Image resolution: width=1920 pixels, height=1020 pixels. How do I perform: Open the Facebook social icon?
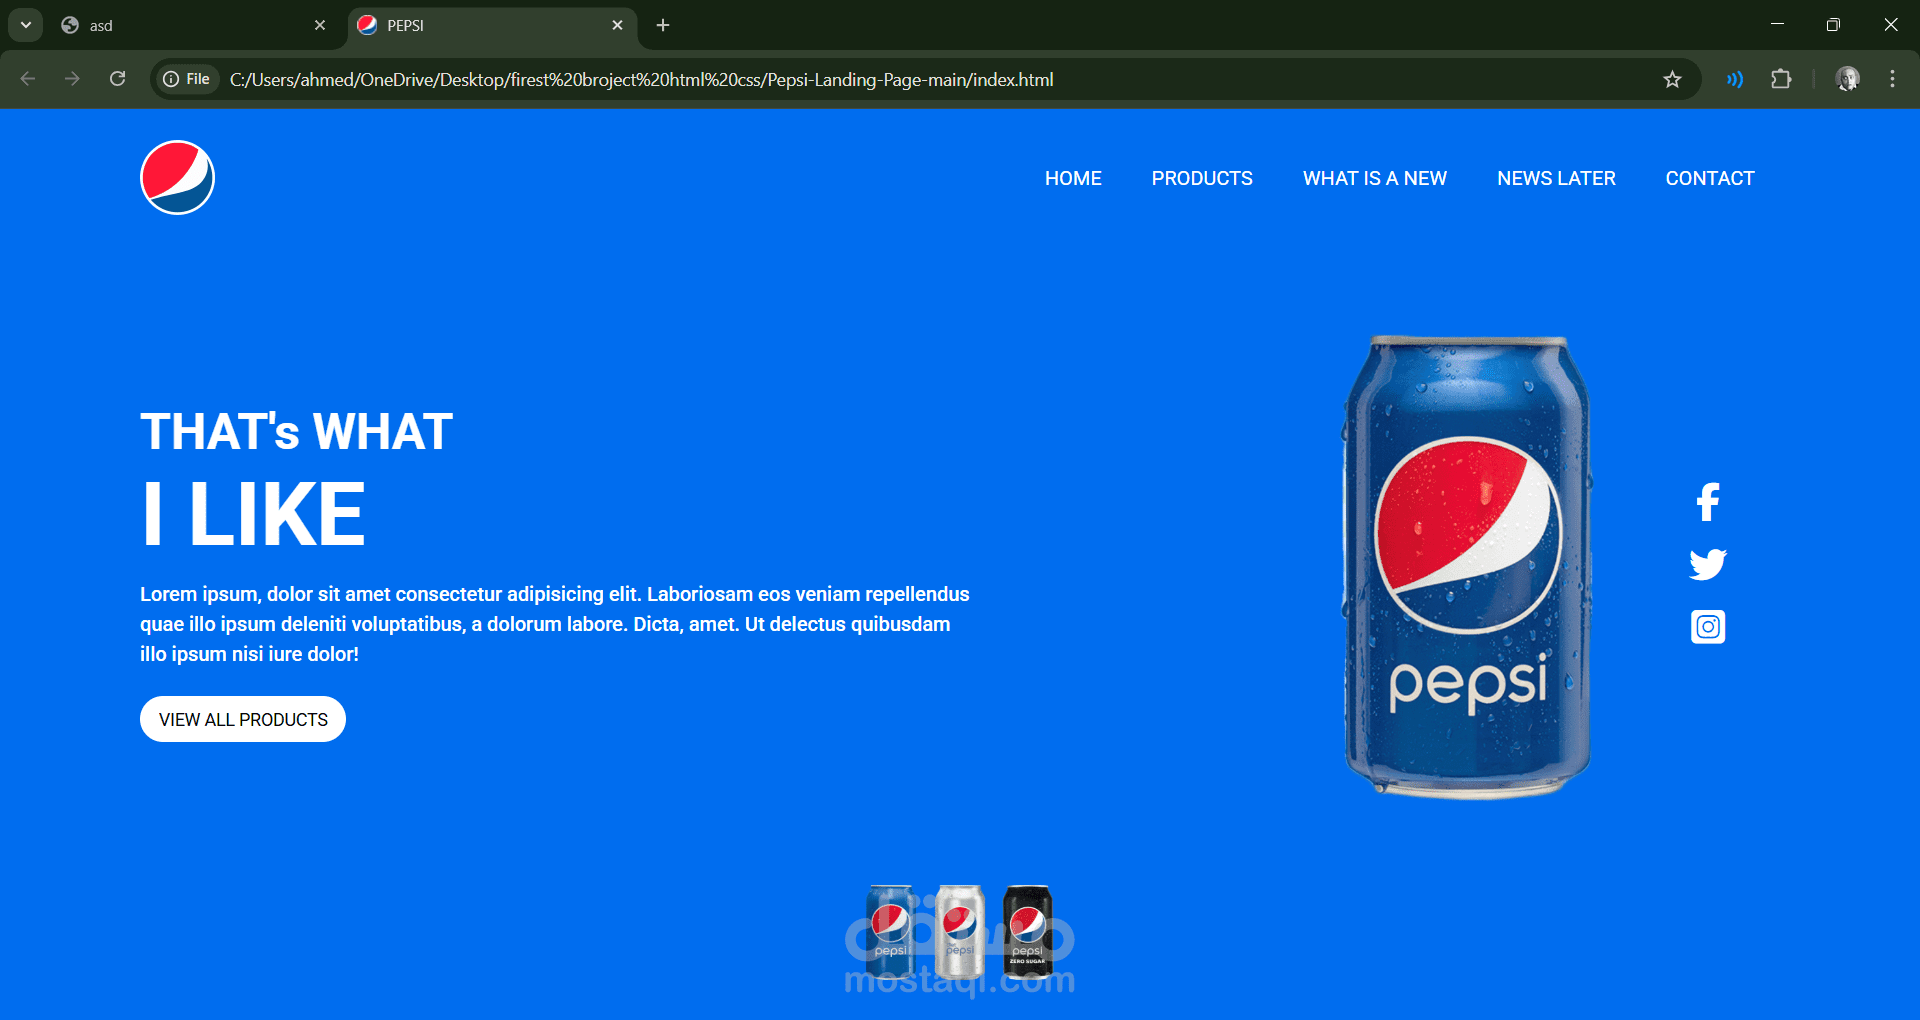[x=1708, y=502]
